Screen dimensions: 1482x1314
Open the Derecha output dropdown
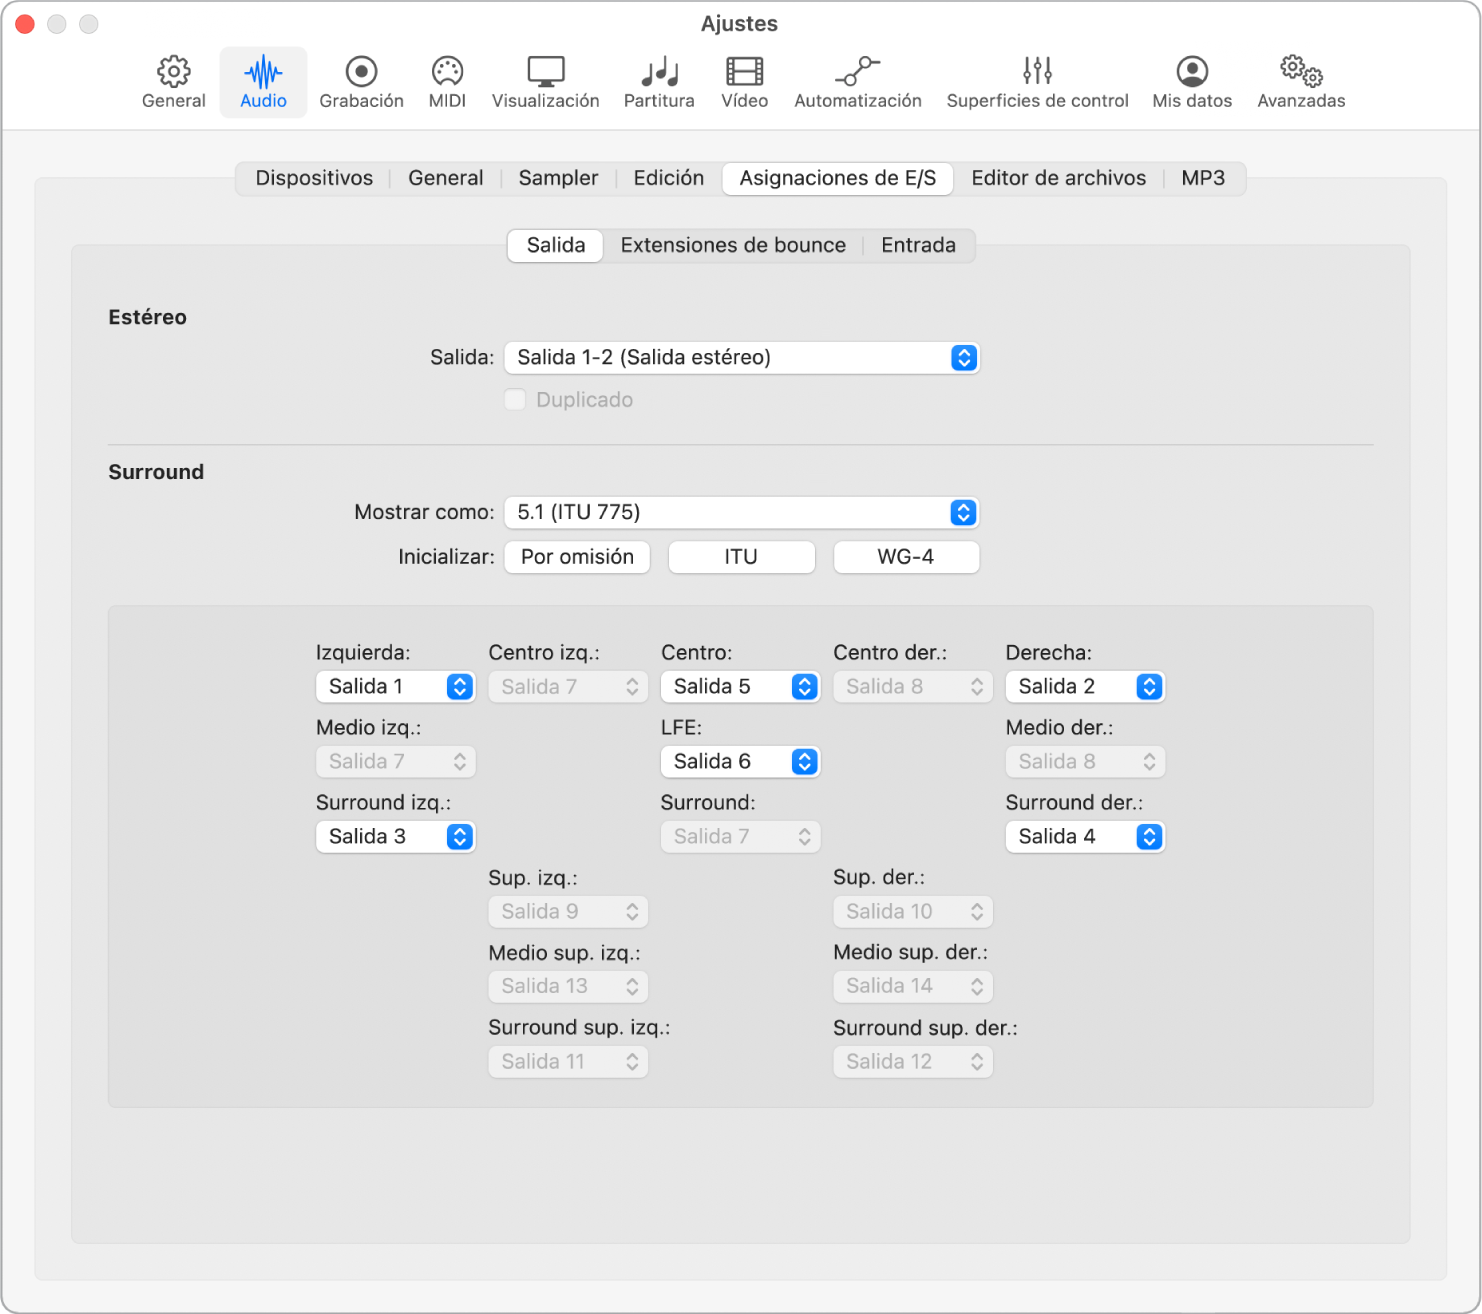pos(1085,687)
